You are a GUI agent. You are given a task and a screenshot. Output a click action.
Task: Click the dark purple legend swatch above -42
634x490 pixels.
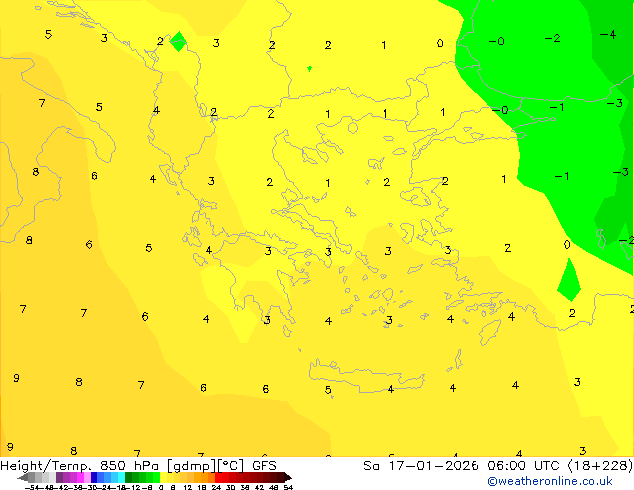59,477
